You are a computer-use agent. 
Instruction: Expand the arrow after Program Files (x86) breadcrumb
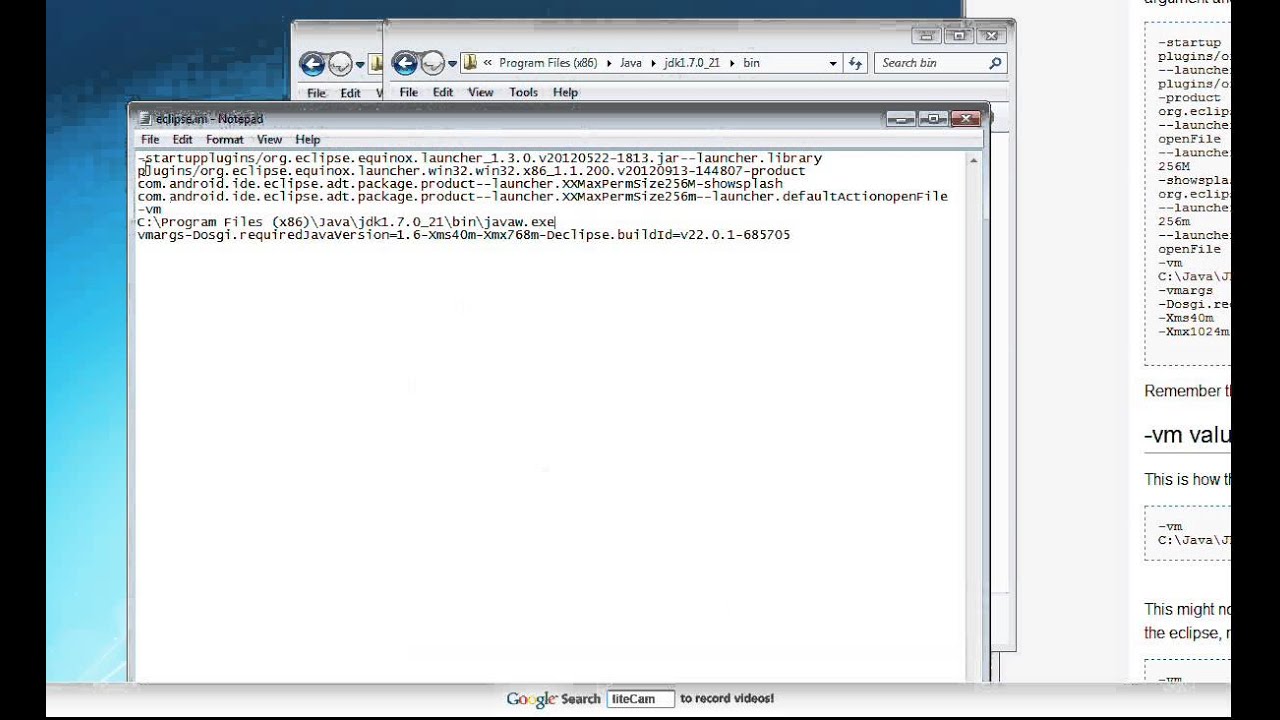(x=608, y=63)
